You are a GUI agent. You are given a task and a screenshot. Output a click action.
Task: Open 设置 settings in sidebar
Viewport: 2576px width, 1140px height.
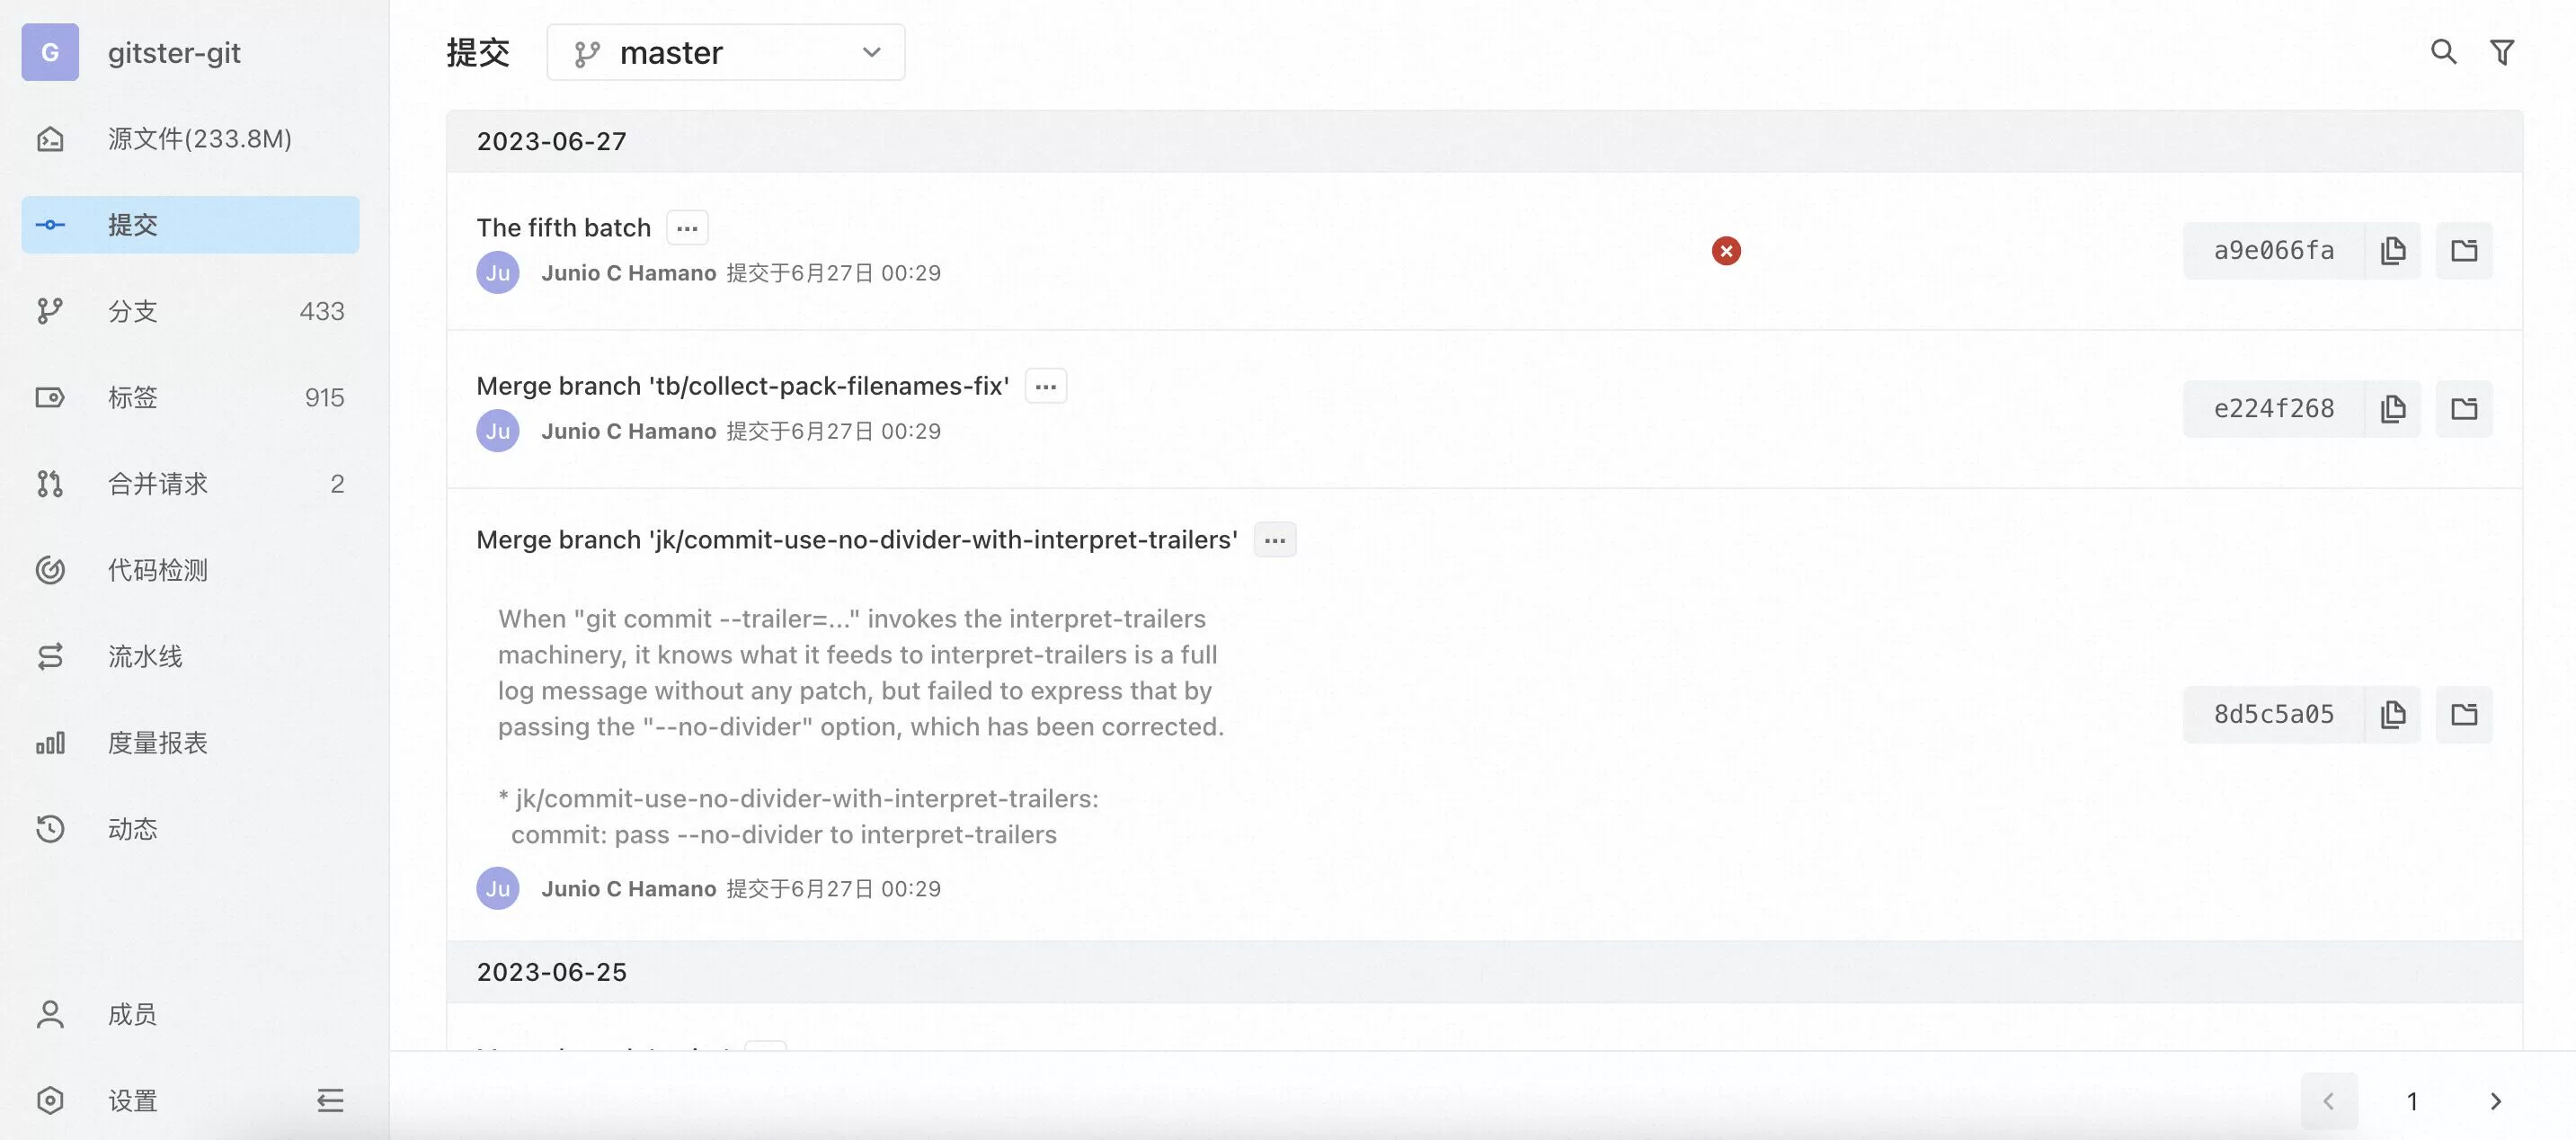(133, 1100)
